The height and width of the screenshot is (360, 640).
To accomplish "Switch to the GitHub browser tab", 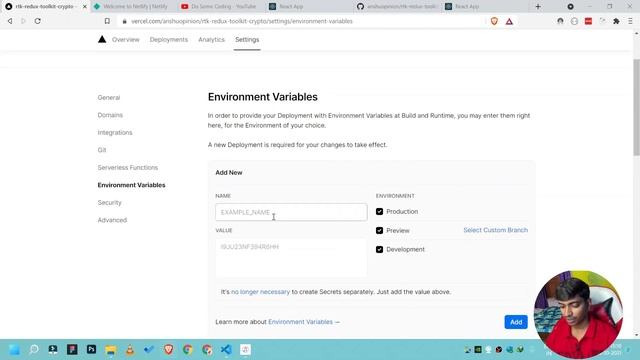I will pyautogui.click(x=398, y=7).
